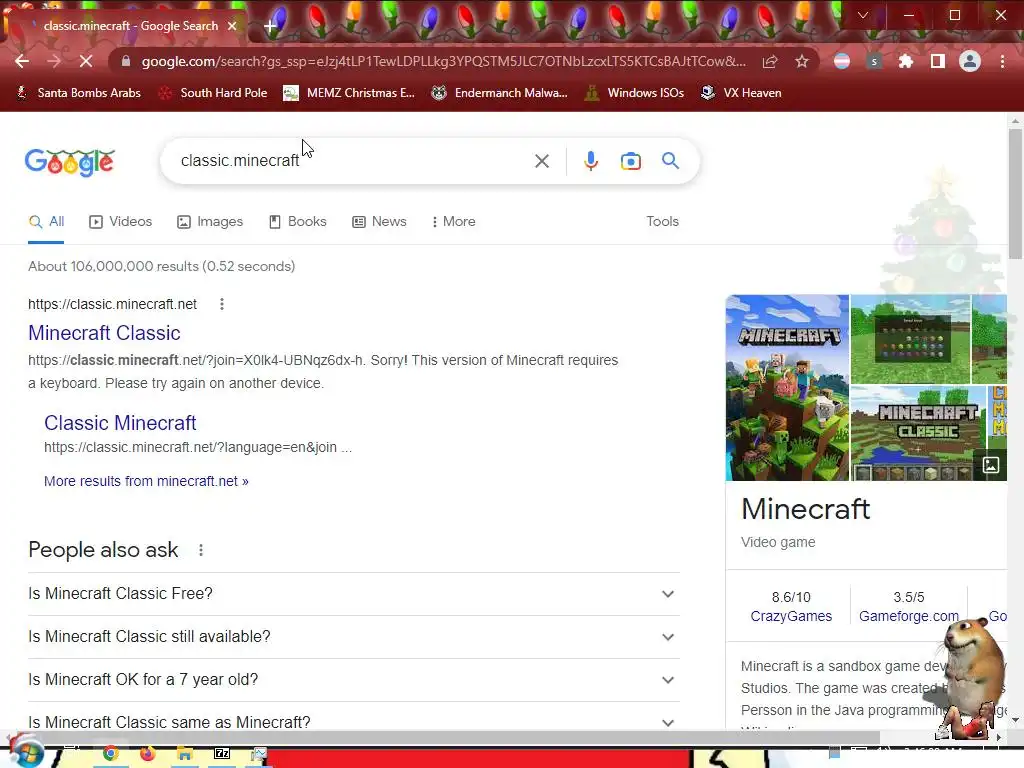The height and width of the screenshot is (768, 1024).
Task: Open the Minecraft Classic logo thumbnail
Action: (x=918, y=434)
